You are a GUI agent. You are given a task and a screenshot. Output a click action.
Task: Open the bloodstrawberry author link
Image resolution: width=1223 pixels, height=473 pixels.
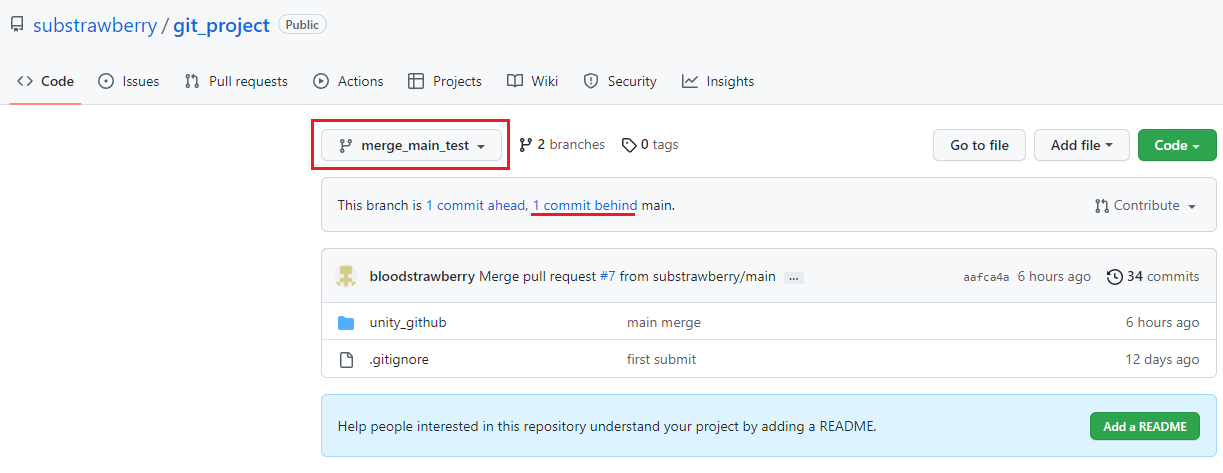point(422,277)
